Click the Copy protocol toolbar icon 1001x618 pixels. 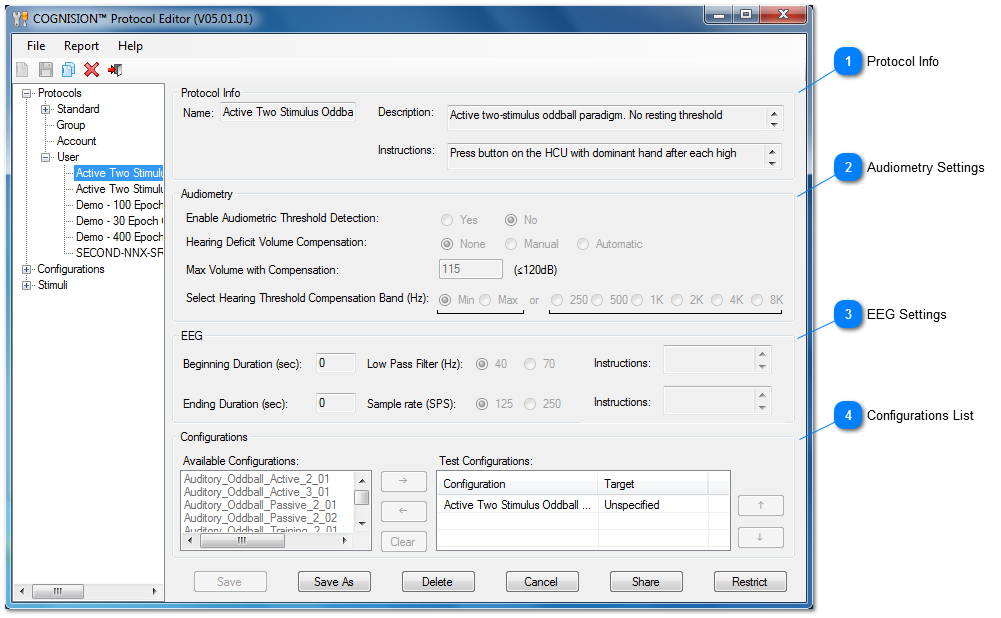(68, 70)
